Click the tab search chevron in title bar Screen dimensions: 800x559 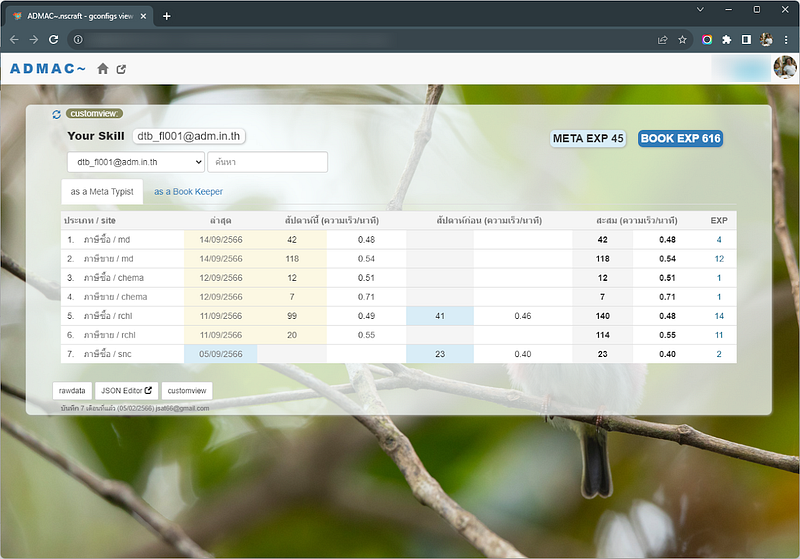(700, 9)
